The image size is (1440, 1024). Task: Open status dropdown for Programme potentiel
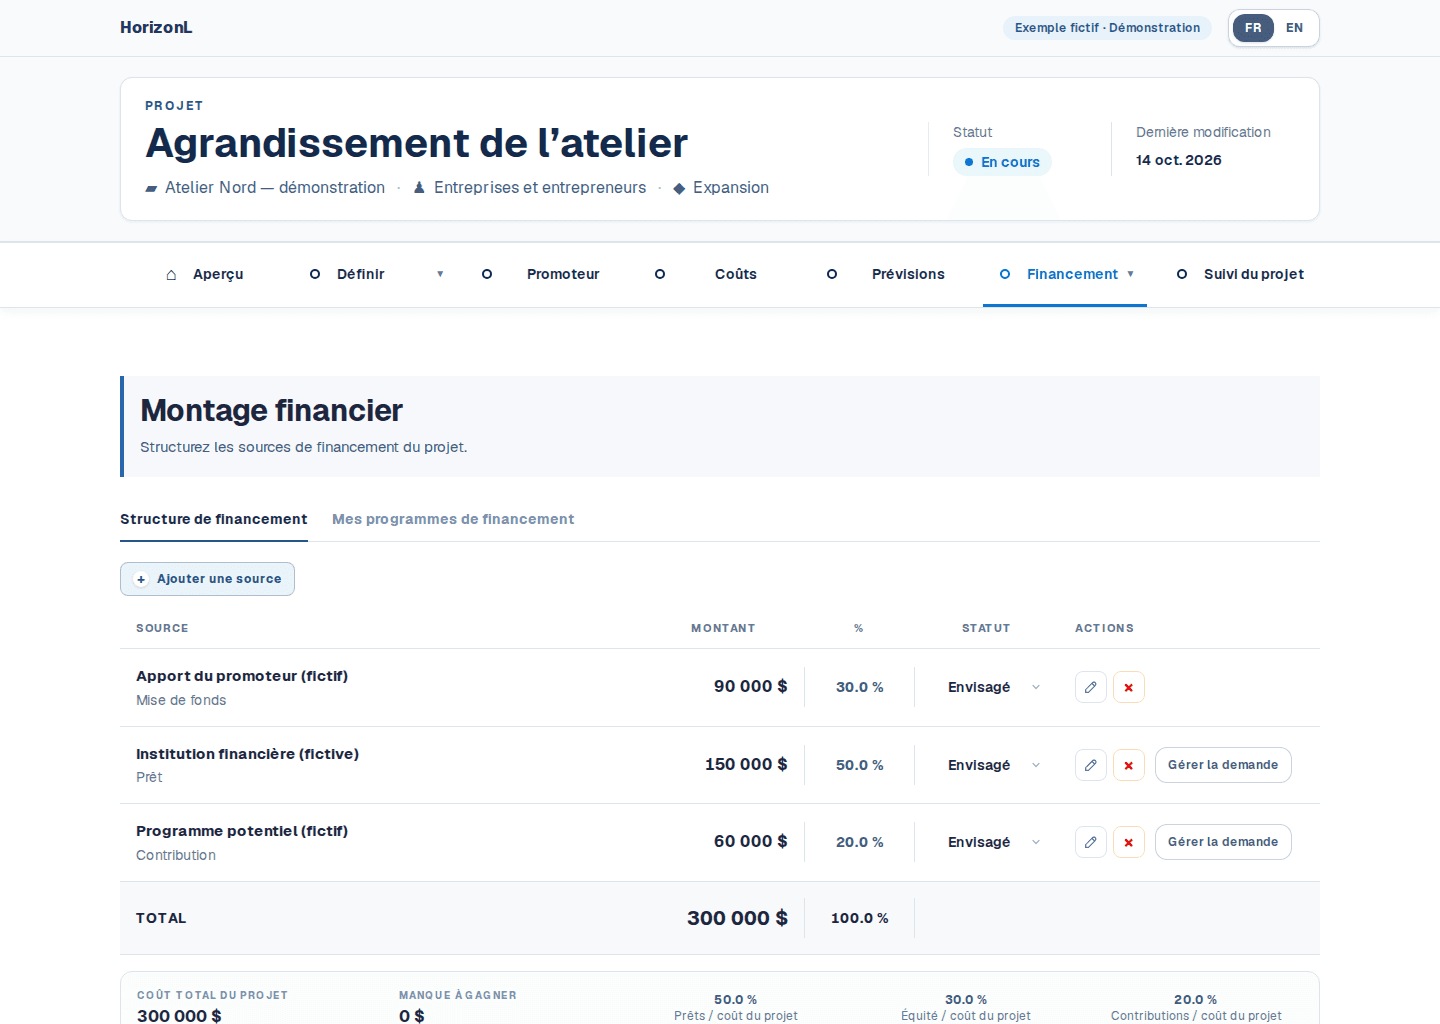coord(994,842)
